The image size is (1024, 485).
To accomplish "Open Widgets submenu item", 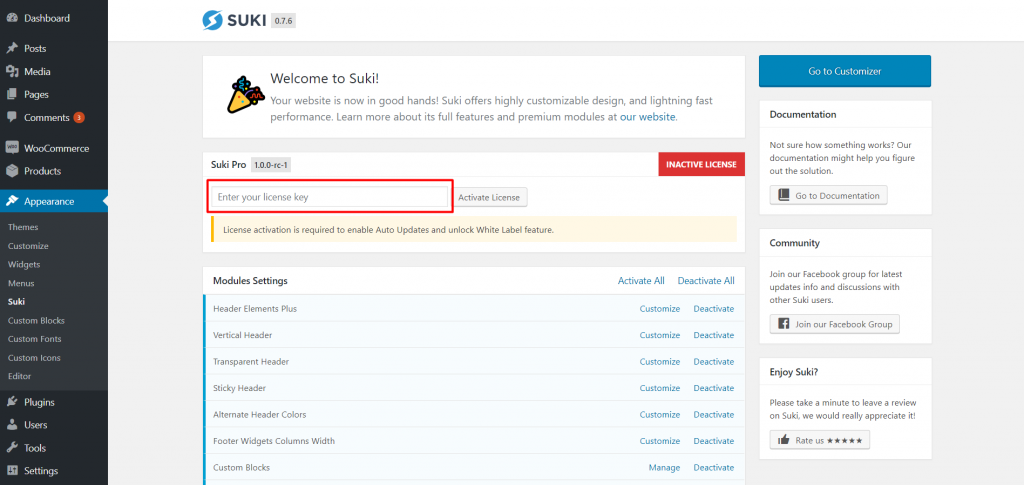I will coord(24,264).
